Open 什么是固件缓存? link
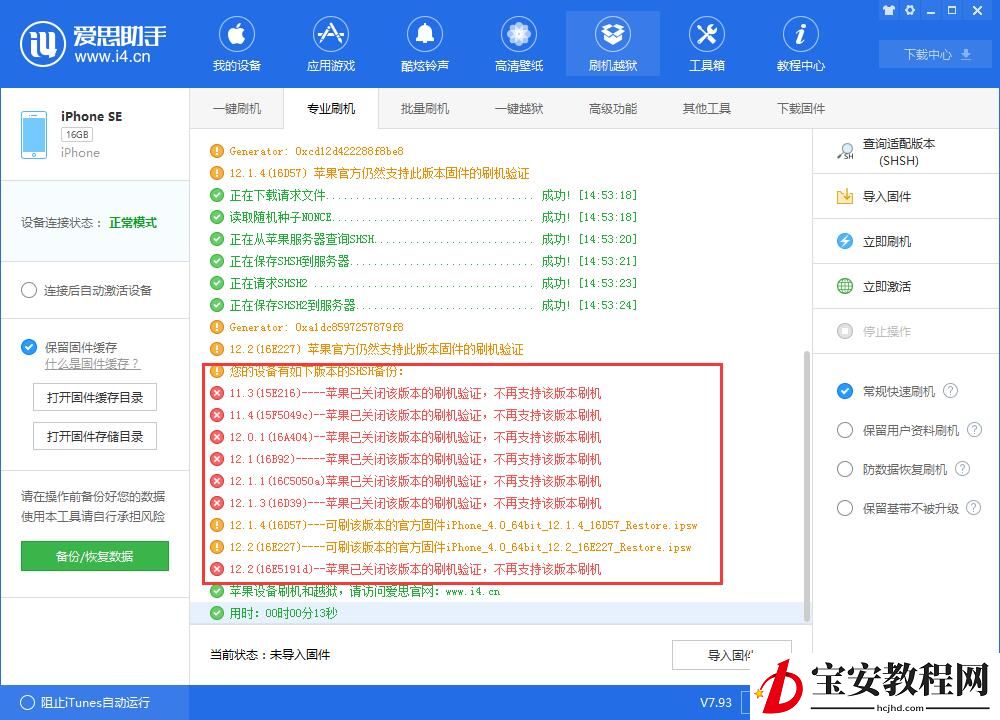Screen dimensions: 1000x720 [x=92, y=364]
